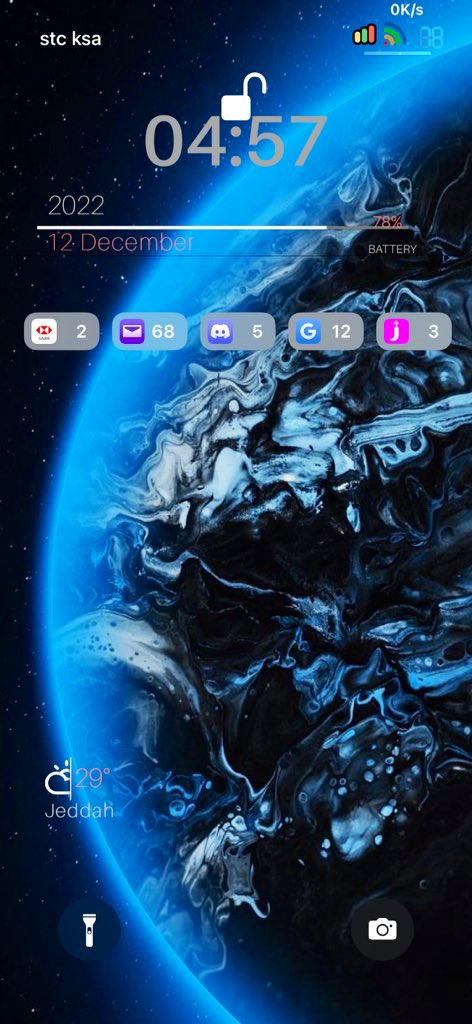Tap the 0K/s network speed indicator
The width and height of the screenshot is (472, 1024).
pyautogui.click(x=407, y=10)
